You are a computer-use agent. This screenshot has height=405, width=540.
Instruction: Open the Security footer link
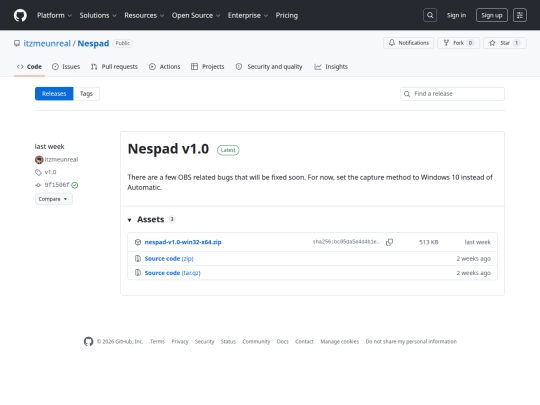pos(204,341)
